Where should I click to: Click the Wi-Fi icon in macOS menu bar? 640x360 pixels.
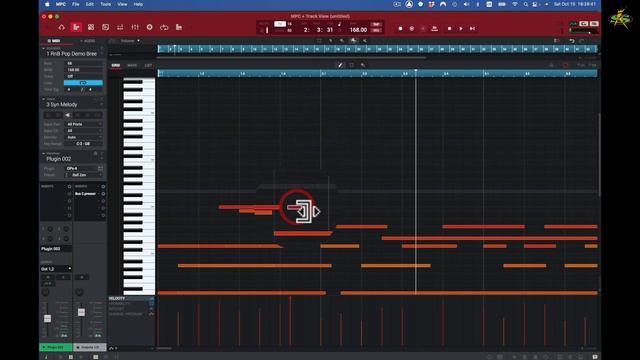515,4
